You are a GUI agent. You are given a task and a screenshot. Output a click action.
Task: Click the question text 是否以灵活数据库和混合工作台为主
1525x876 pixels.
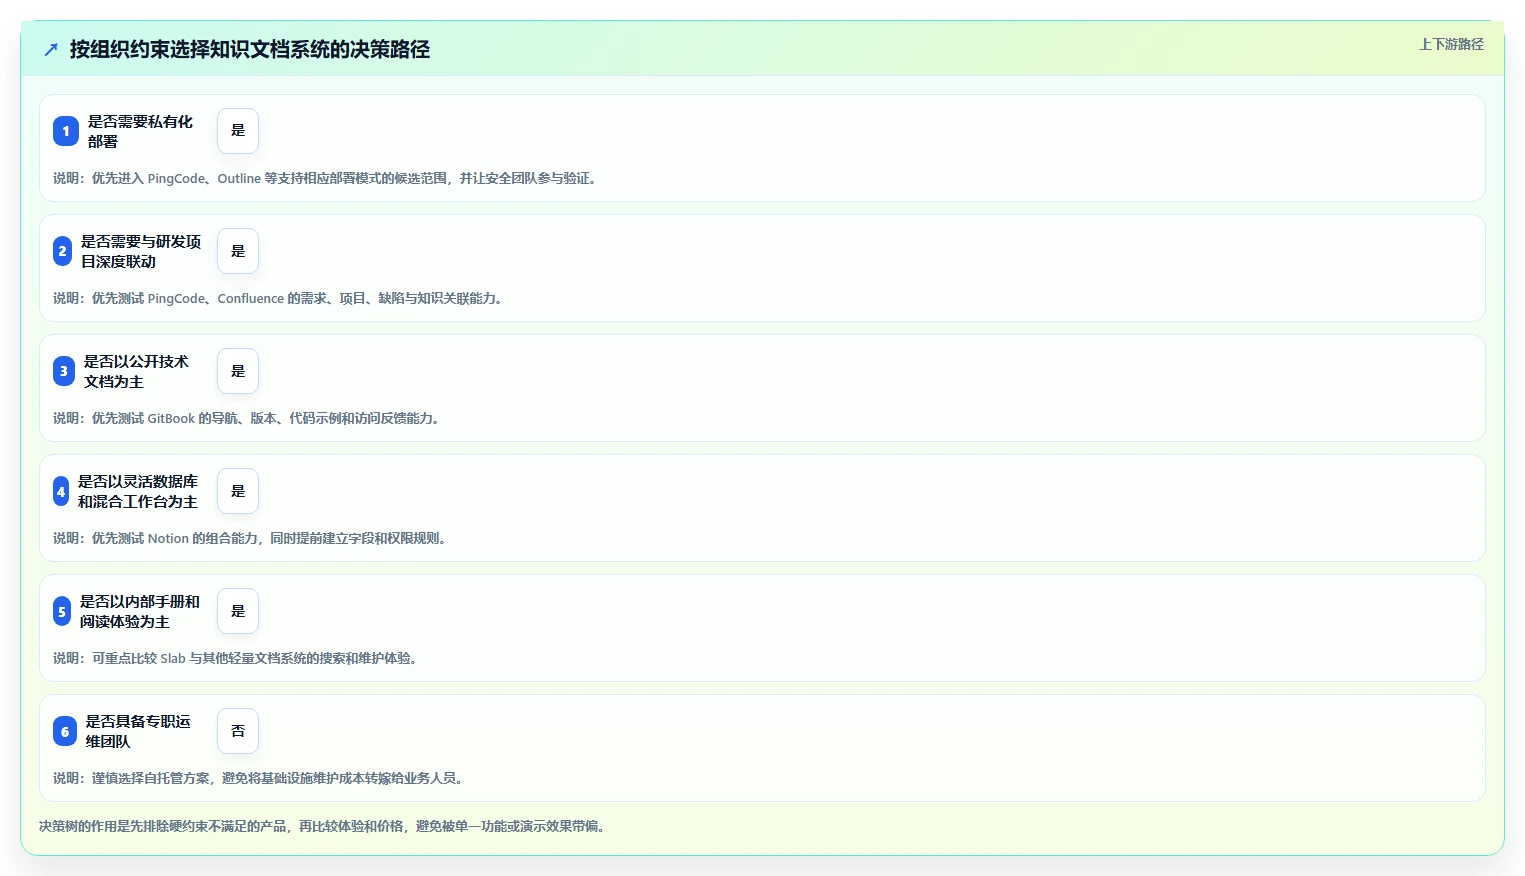[138, 491]
